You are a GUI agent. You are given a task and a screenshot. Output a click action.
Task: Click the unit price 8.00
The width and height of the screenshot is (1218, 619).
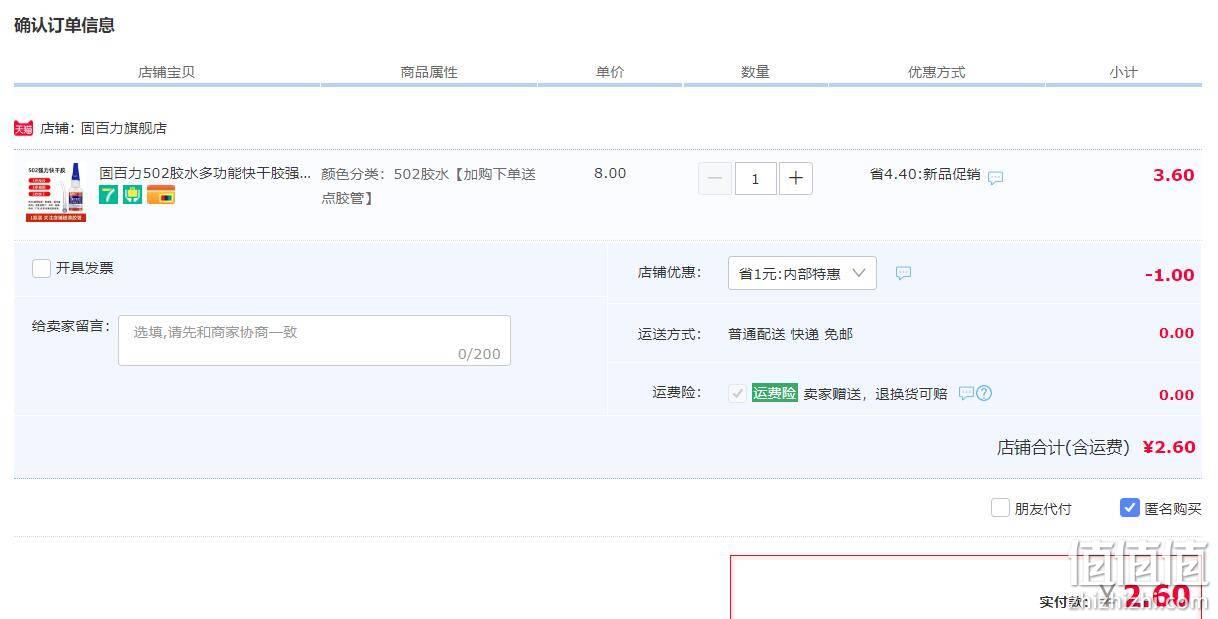610,173
